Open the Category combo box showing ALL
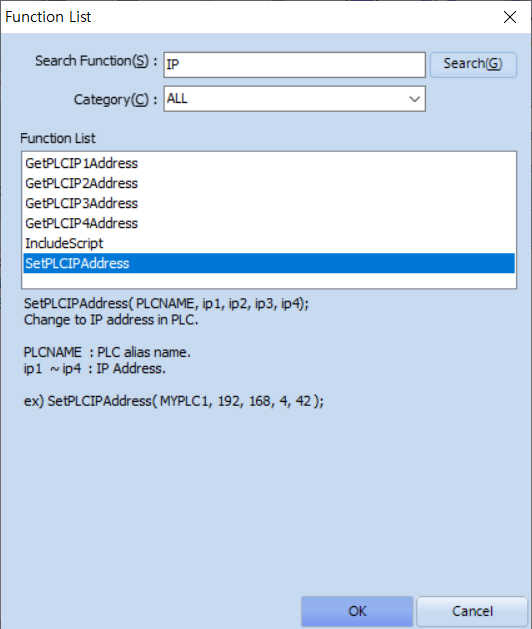 294,99
